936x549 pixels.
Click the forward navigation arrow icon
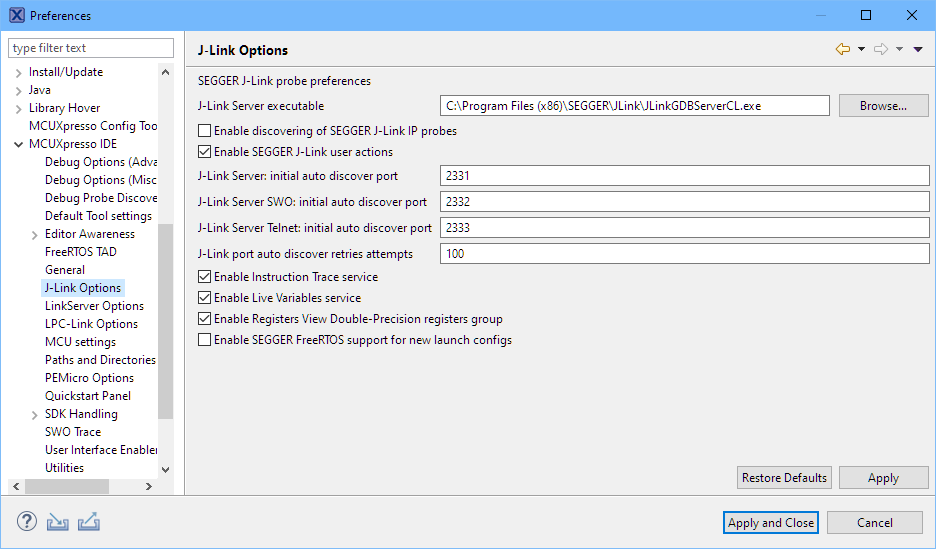click(880, 49)
